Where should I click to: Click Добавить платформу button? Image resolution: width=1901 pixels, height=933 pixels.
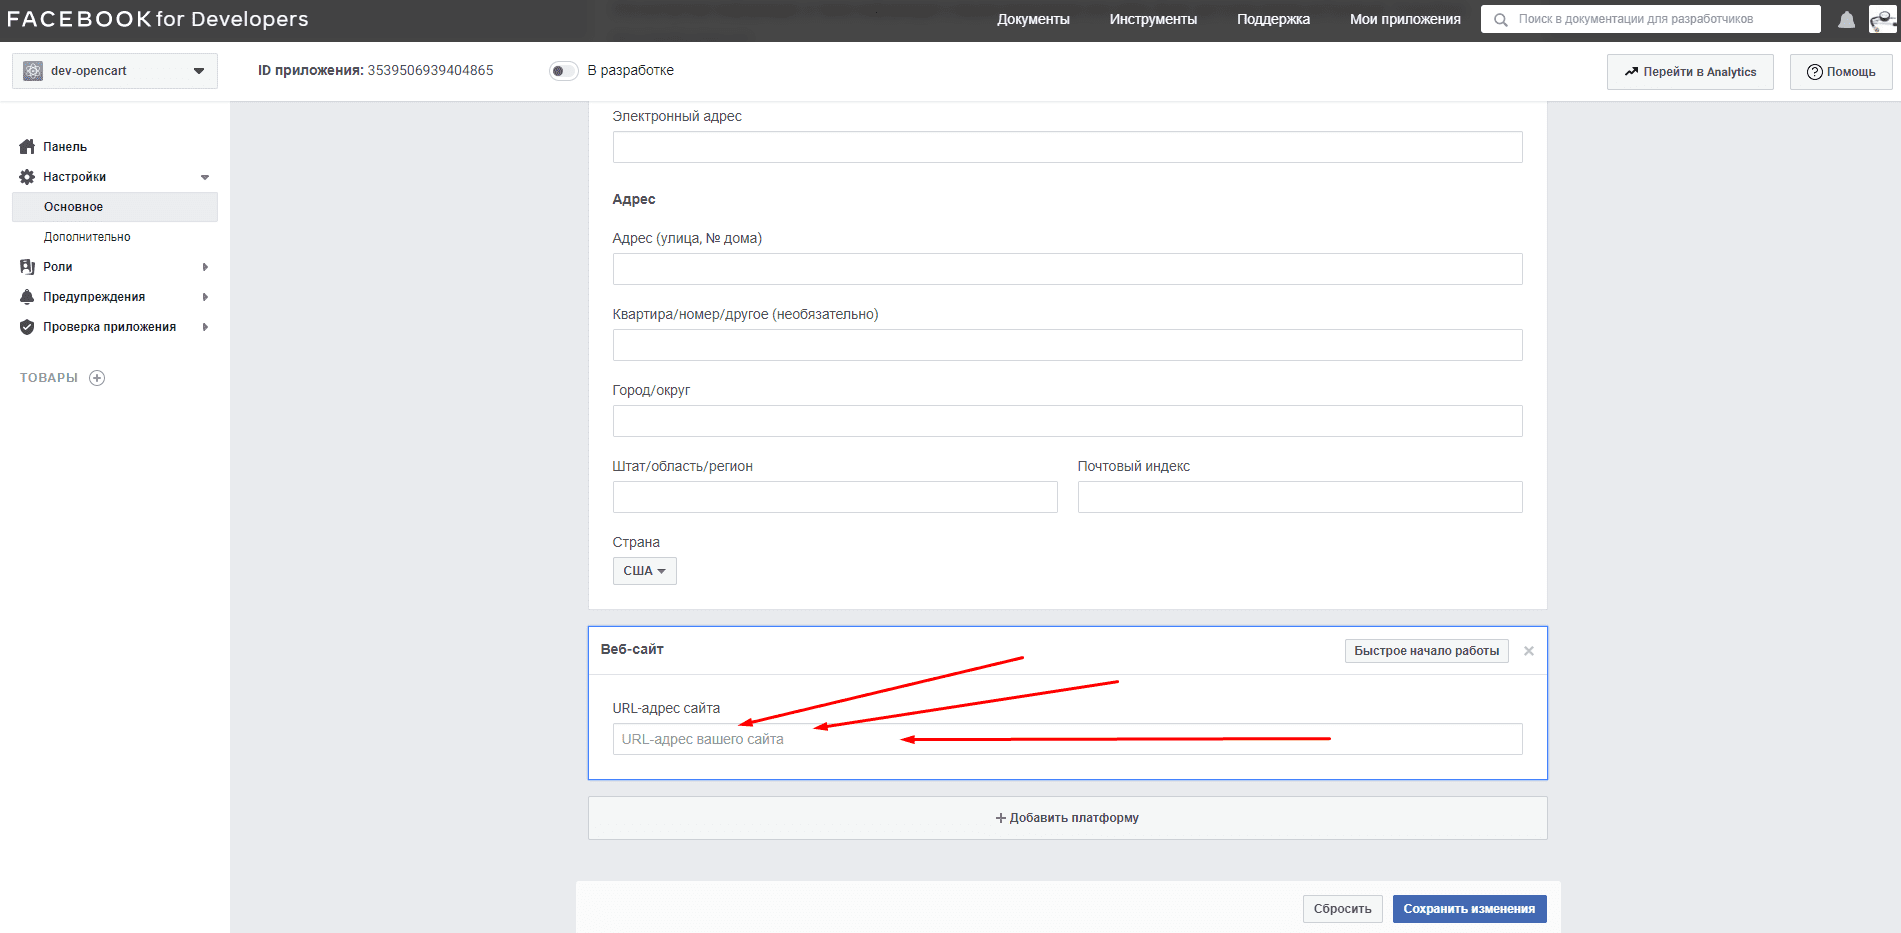(1067, 818)
